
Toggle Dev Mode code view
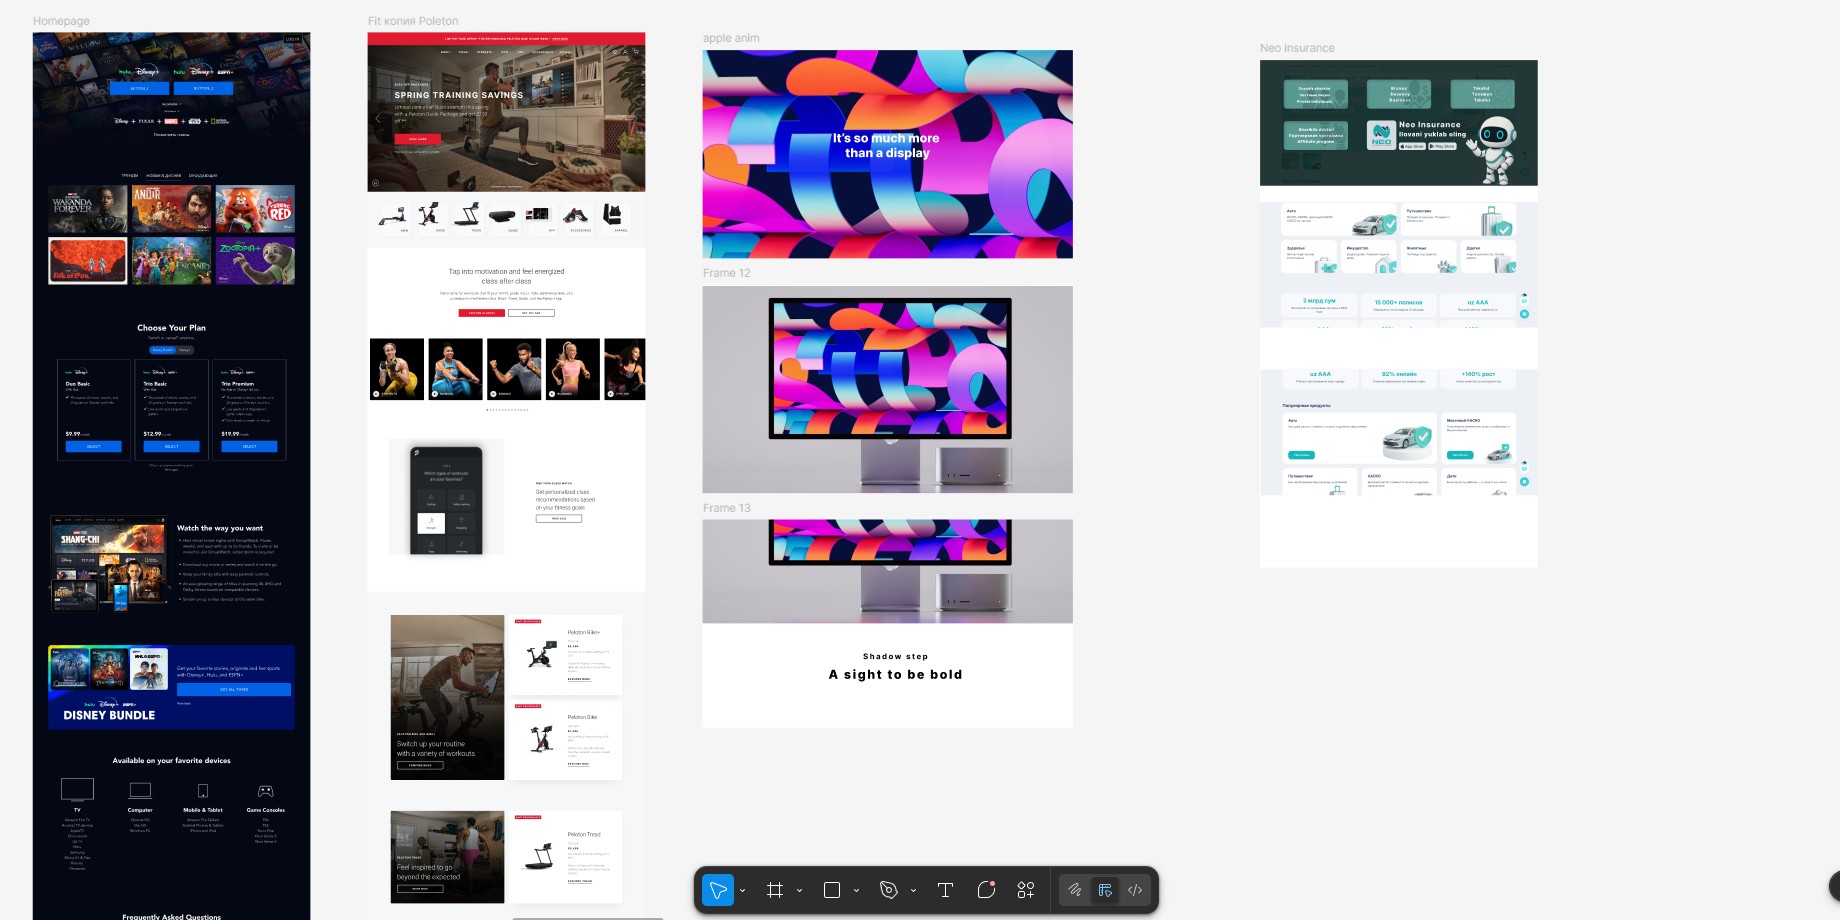[1135, 890]
